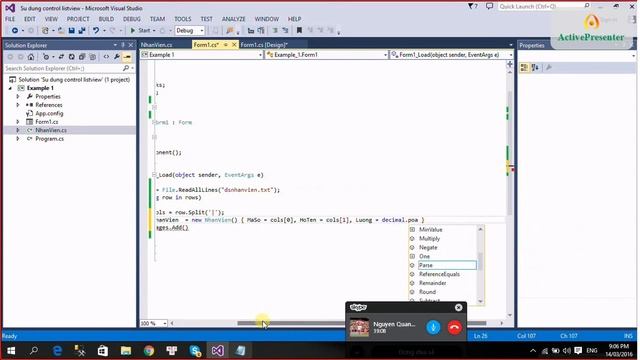Click the Navigate Backward toolbar icon

tap(15, 31)
